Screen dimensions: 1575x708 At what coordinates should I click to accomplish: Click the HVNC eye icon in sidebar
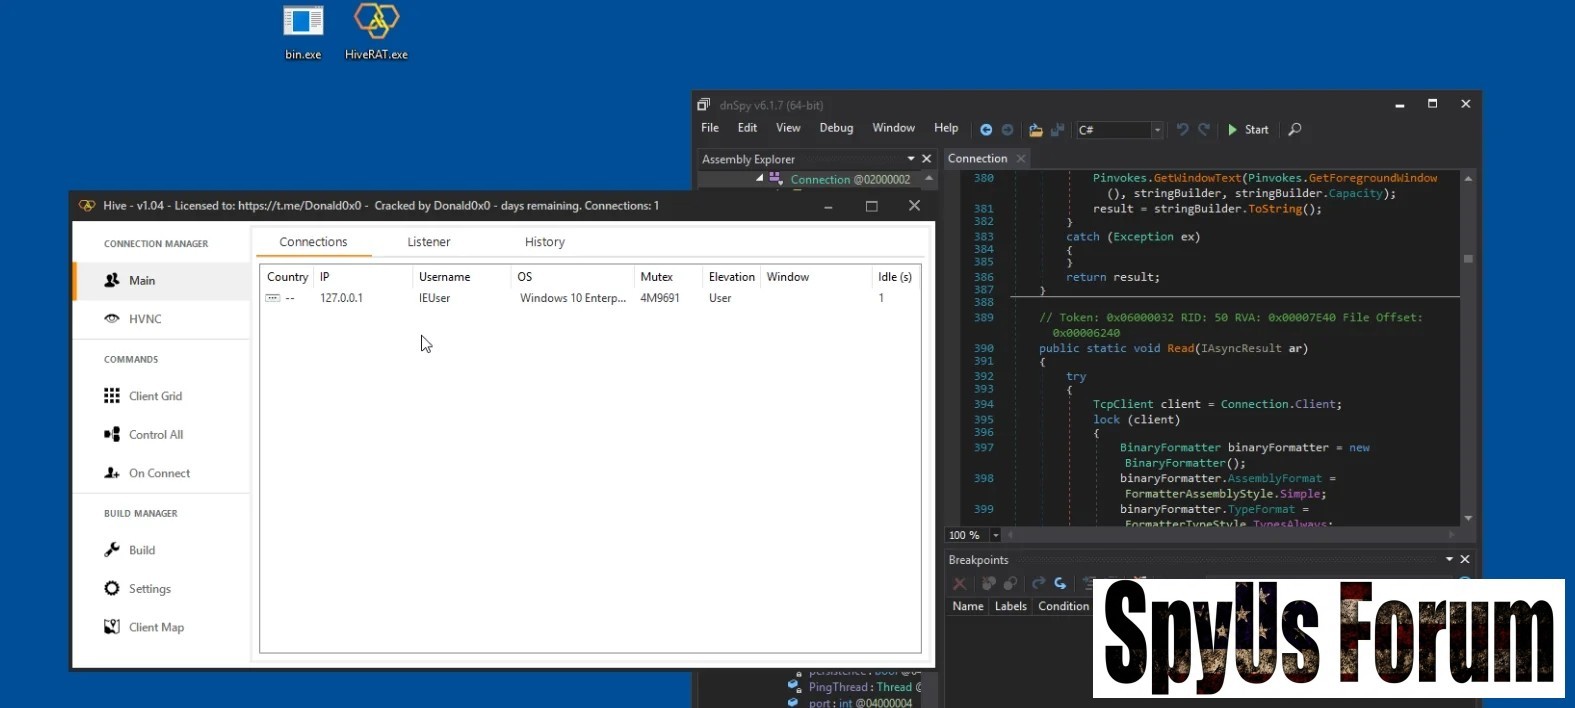(112, 319)
